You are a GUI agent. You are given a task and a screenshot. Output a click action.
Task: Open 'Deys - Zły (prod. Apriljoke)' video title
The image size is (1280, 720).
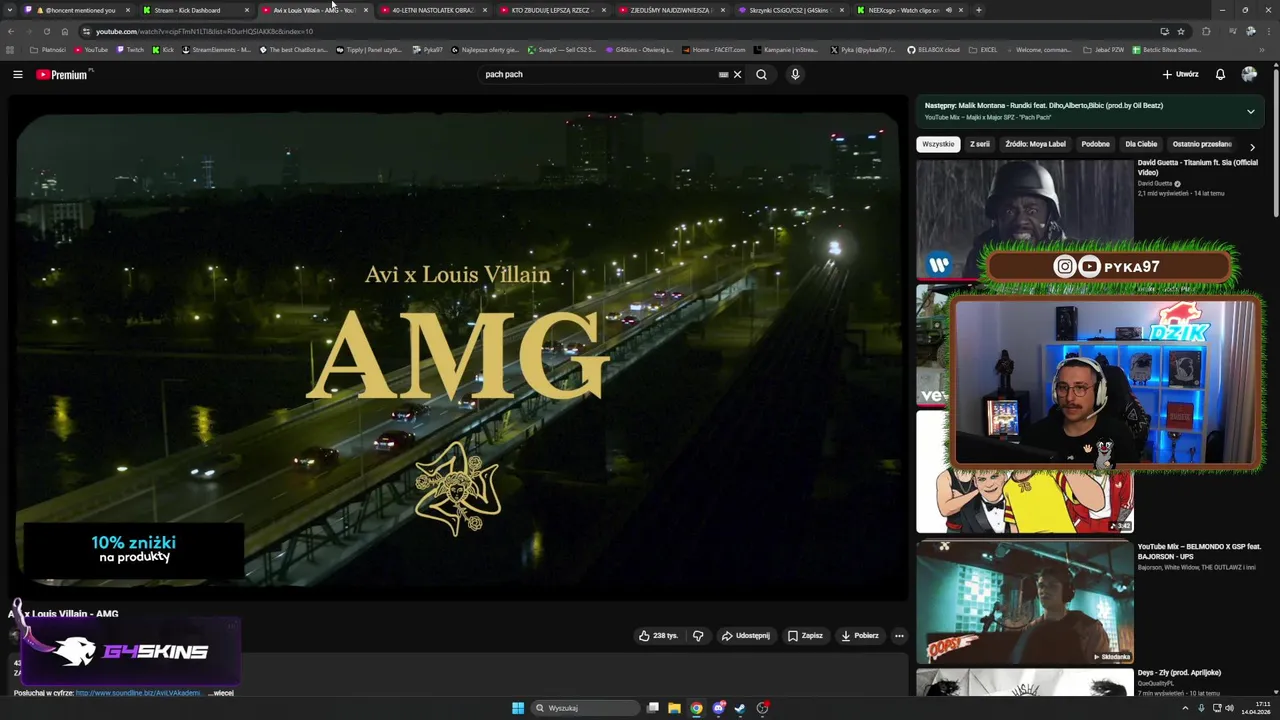tap(1179, 672)
